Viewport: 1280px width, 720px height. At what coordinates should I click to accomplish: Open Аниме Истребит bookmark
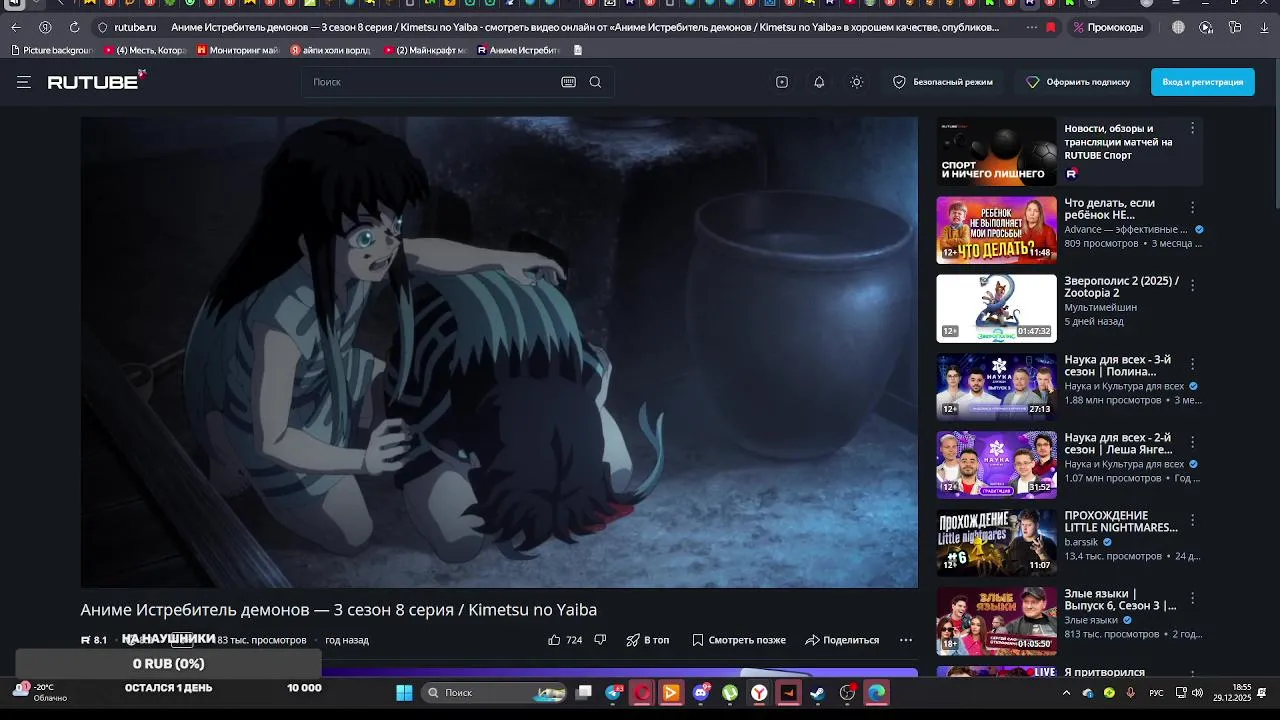[x=519, y=50]
